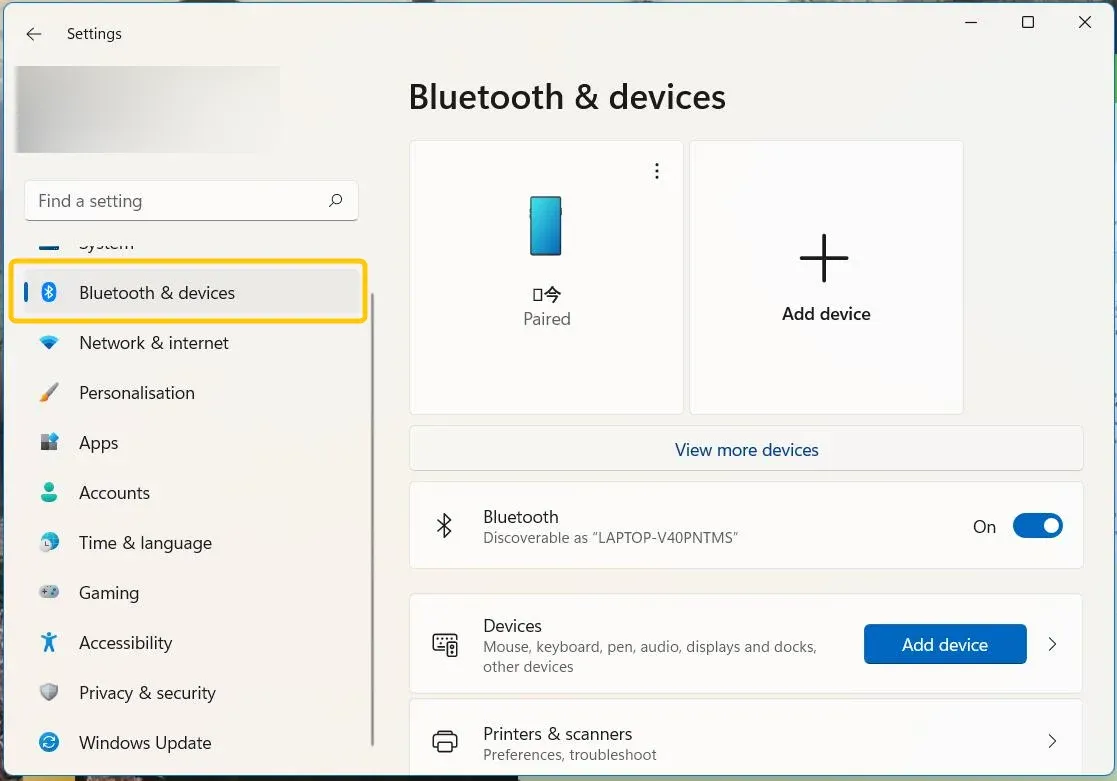Open Printers & scanners settings title
This screenshot has height=781, width=1117.
pyautogui.click(x=558, y=733)
